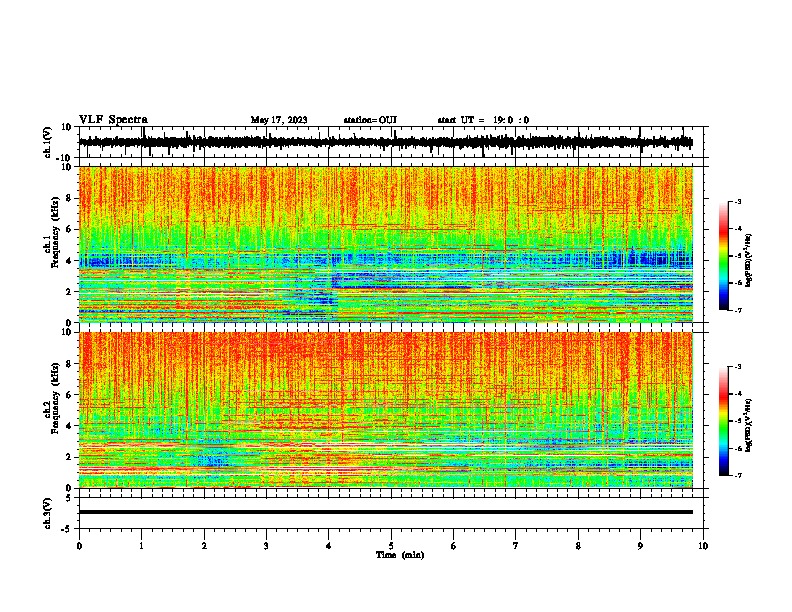
Task: Click time axis tick label '10'
Action: point(703,546)
